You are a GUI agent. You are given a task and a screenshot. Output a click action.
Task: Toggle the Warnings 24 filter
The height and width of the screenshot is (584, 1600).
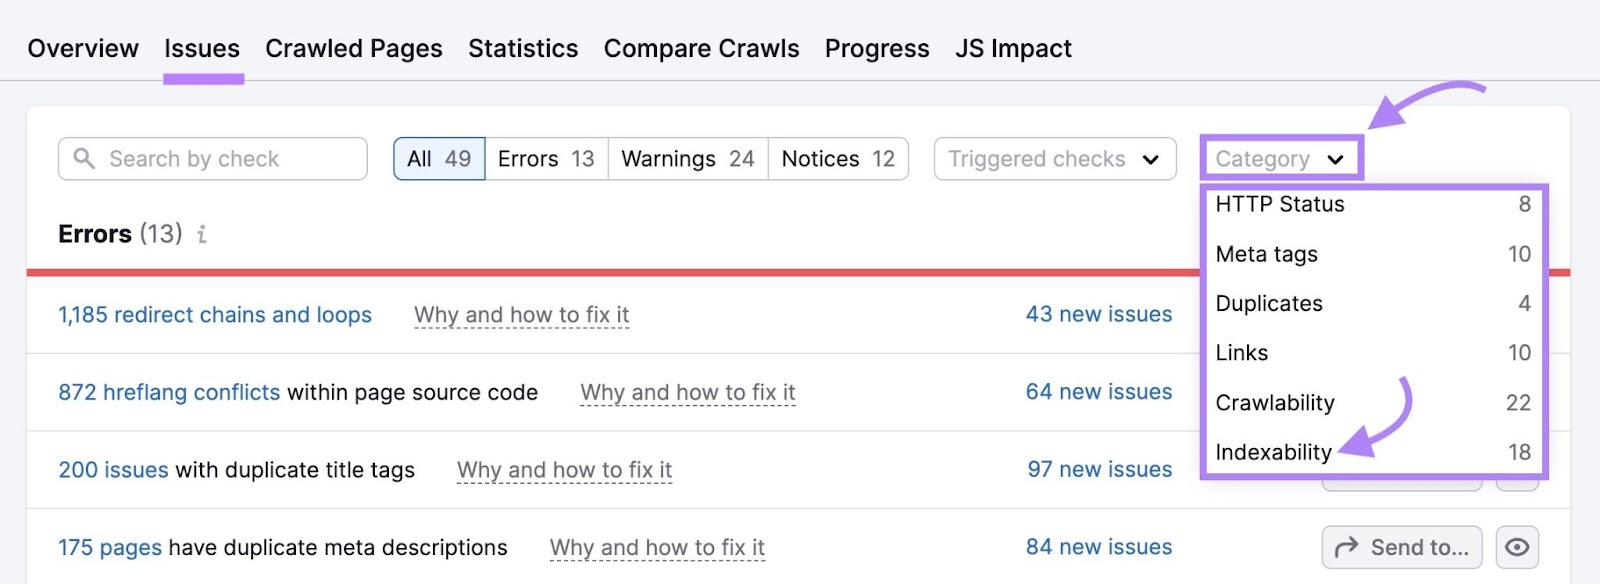point(687,158)
